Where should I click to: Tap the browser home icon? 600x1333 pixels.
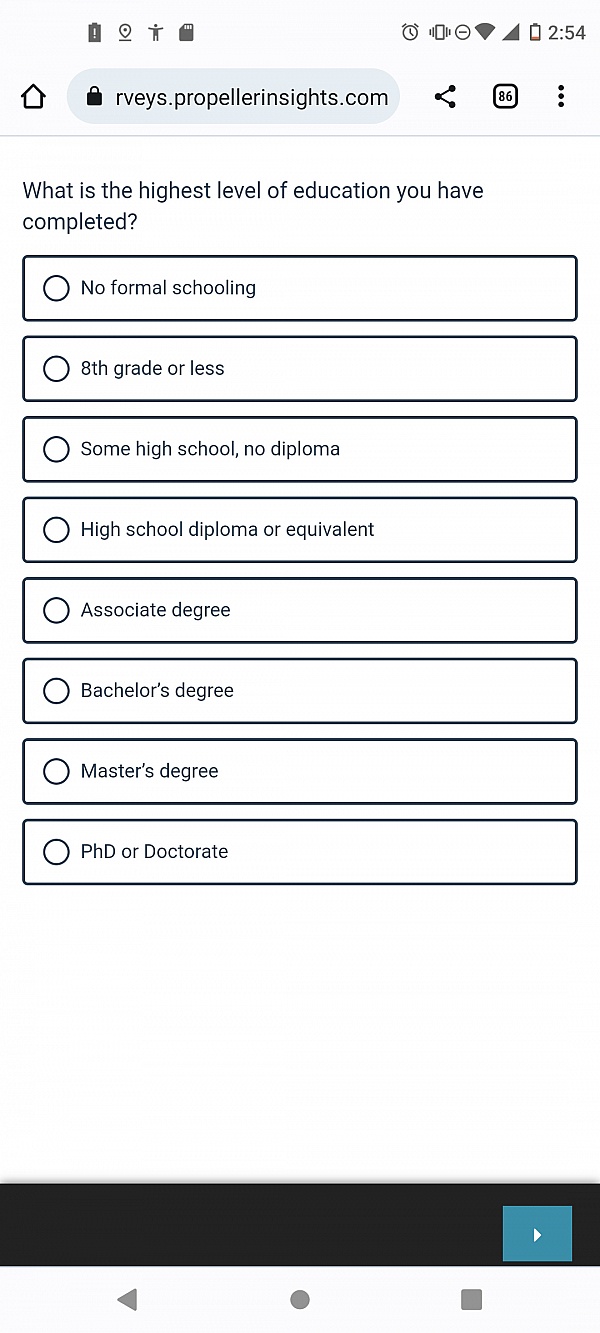[x=33, y=97]
